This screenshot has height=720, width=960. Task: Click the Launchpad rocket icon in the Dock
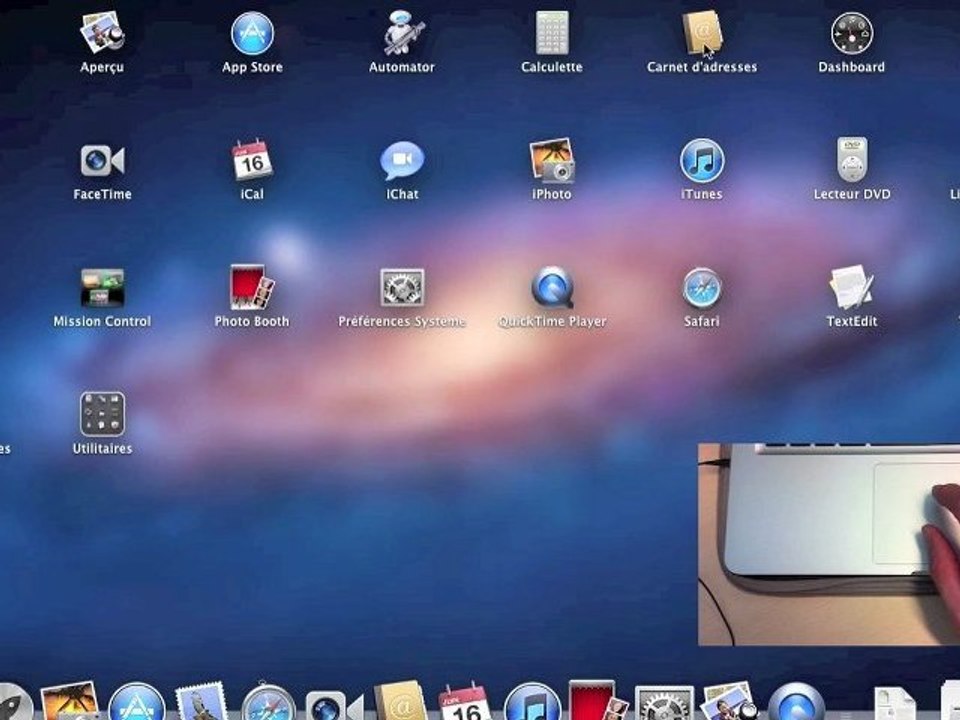[13, 703]
